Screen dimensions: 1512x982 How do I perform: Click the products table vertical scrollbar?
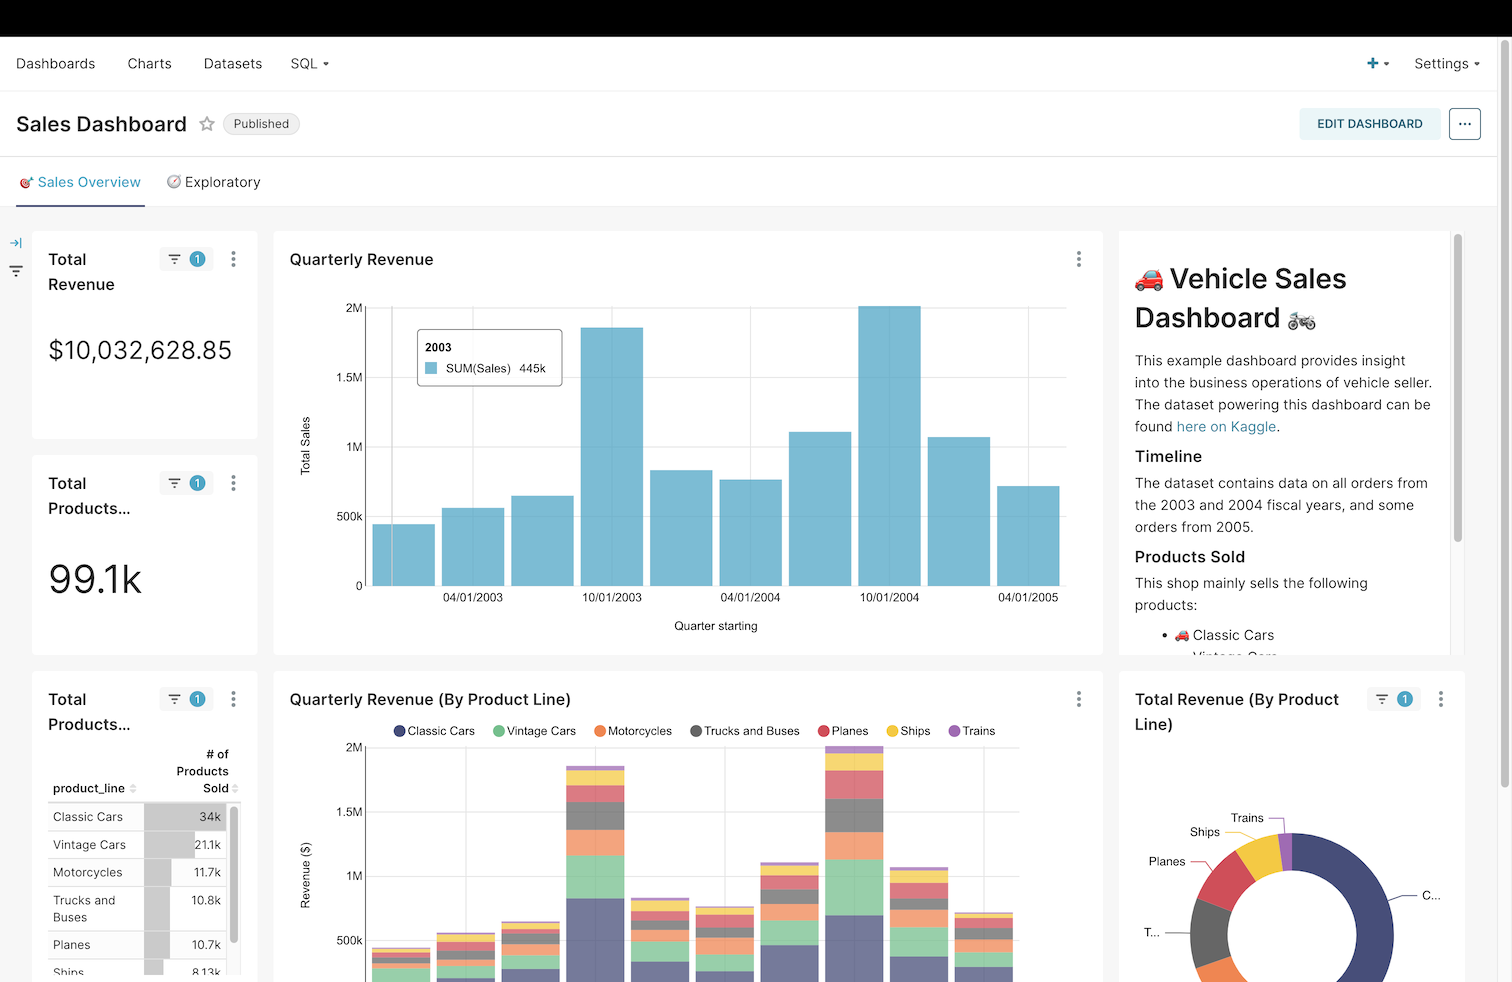234,875
